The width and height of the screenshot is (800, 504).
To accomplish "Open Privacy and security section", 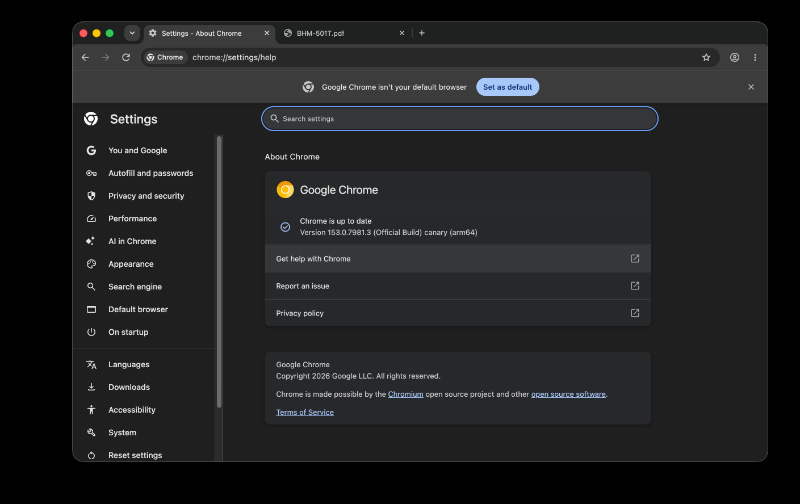I will (144, 196).
